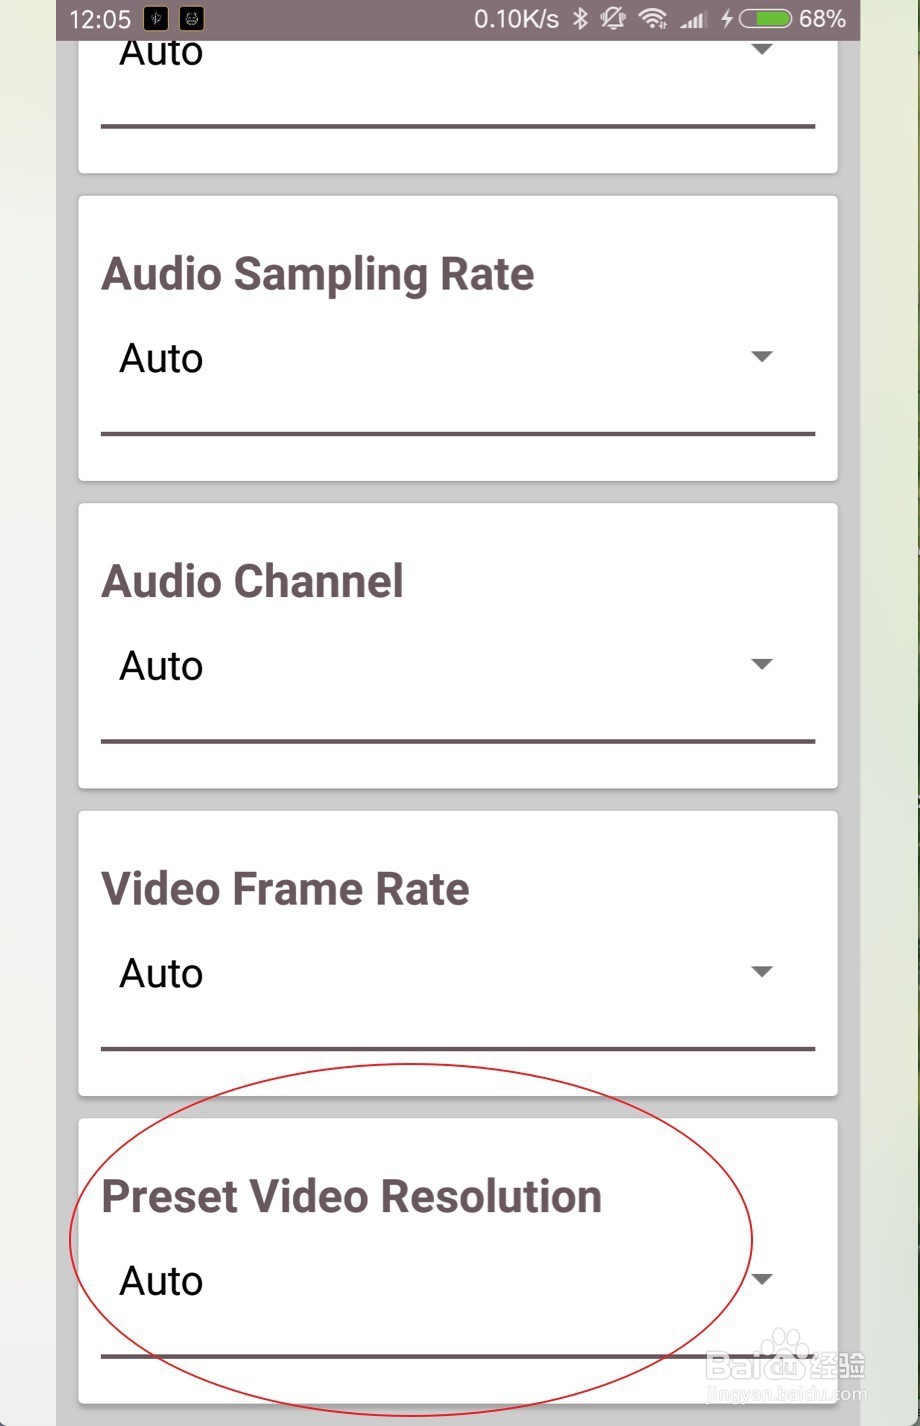920x1426 pixels.
Task: Click the Preset Video Resolution heading
Action: coord(351,1196)
